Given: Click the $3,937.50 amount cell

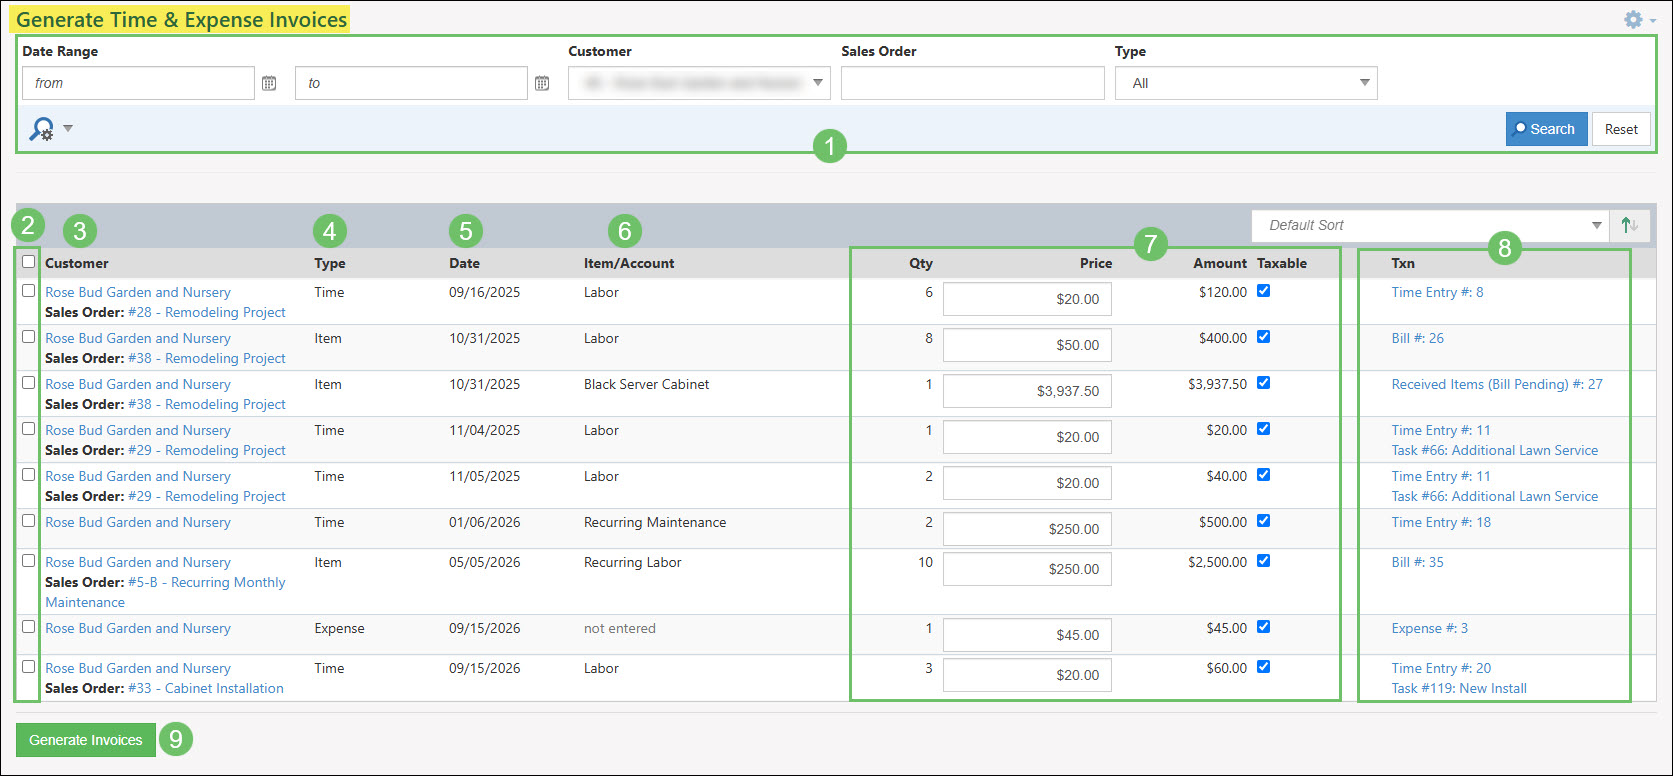Looking at the screenshot, I should click(x=1217, y=384).
